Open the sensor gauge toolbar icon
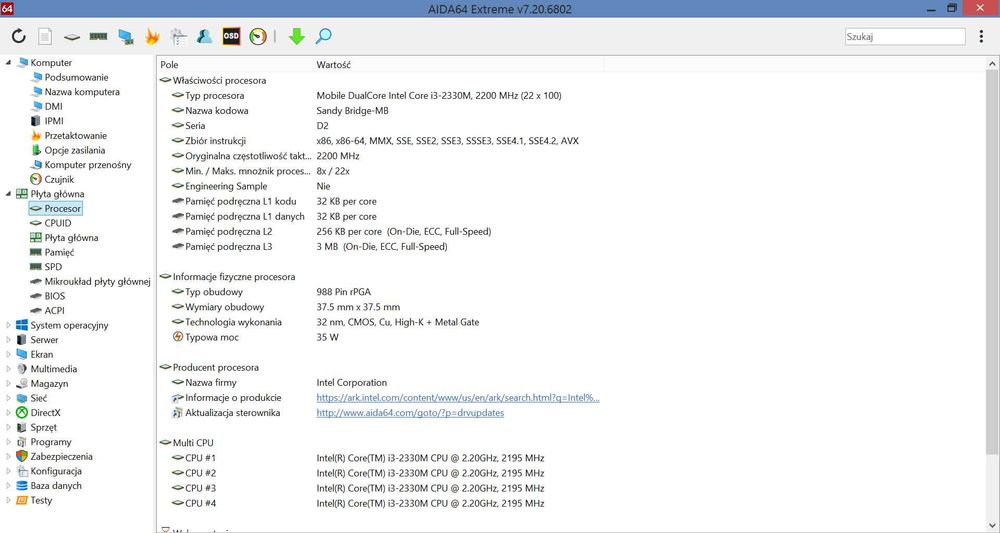Viewport: 1000px width, 533px height. coord(258,36)
